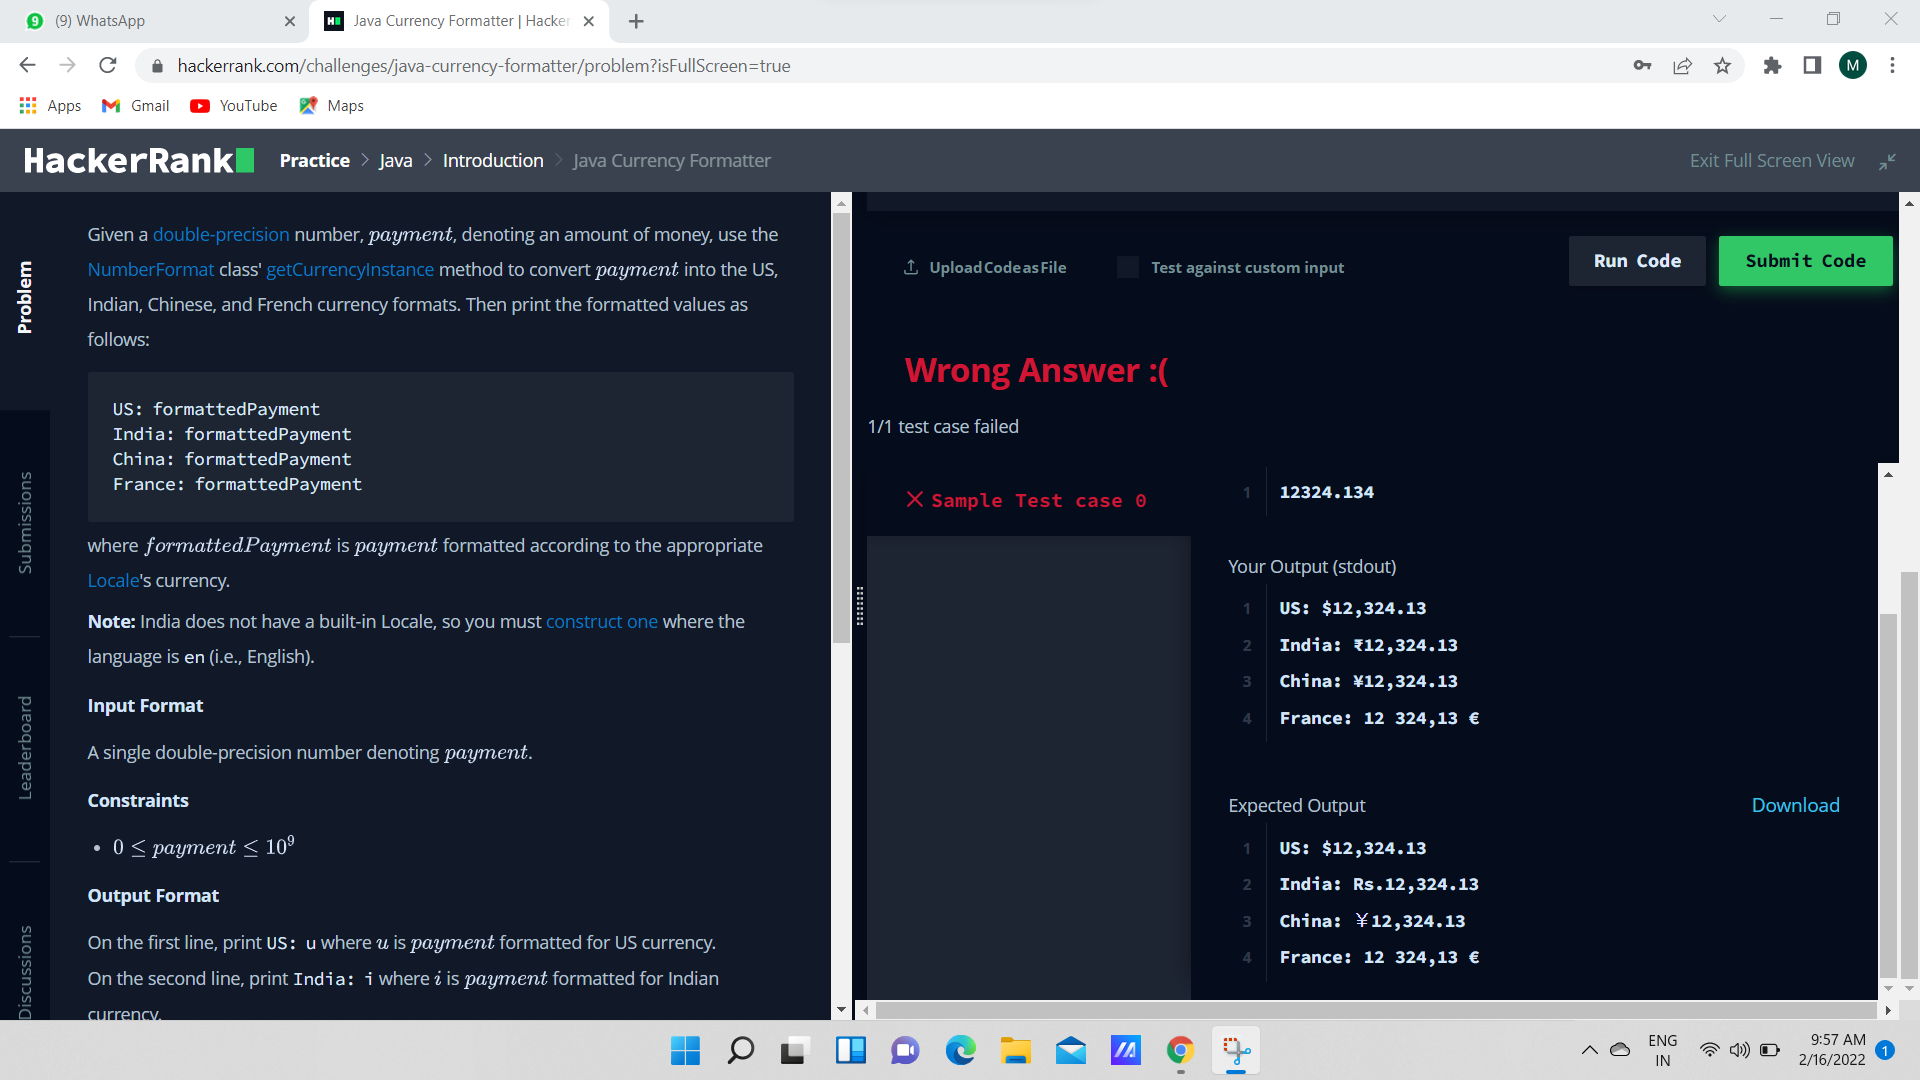The image size is (1920, 1080).
Task: Enable Test against custom input checkbox
Action: coord(1128,267)
